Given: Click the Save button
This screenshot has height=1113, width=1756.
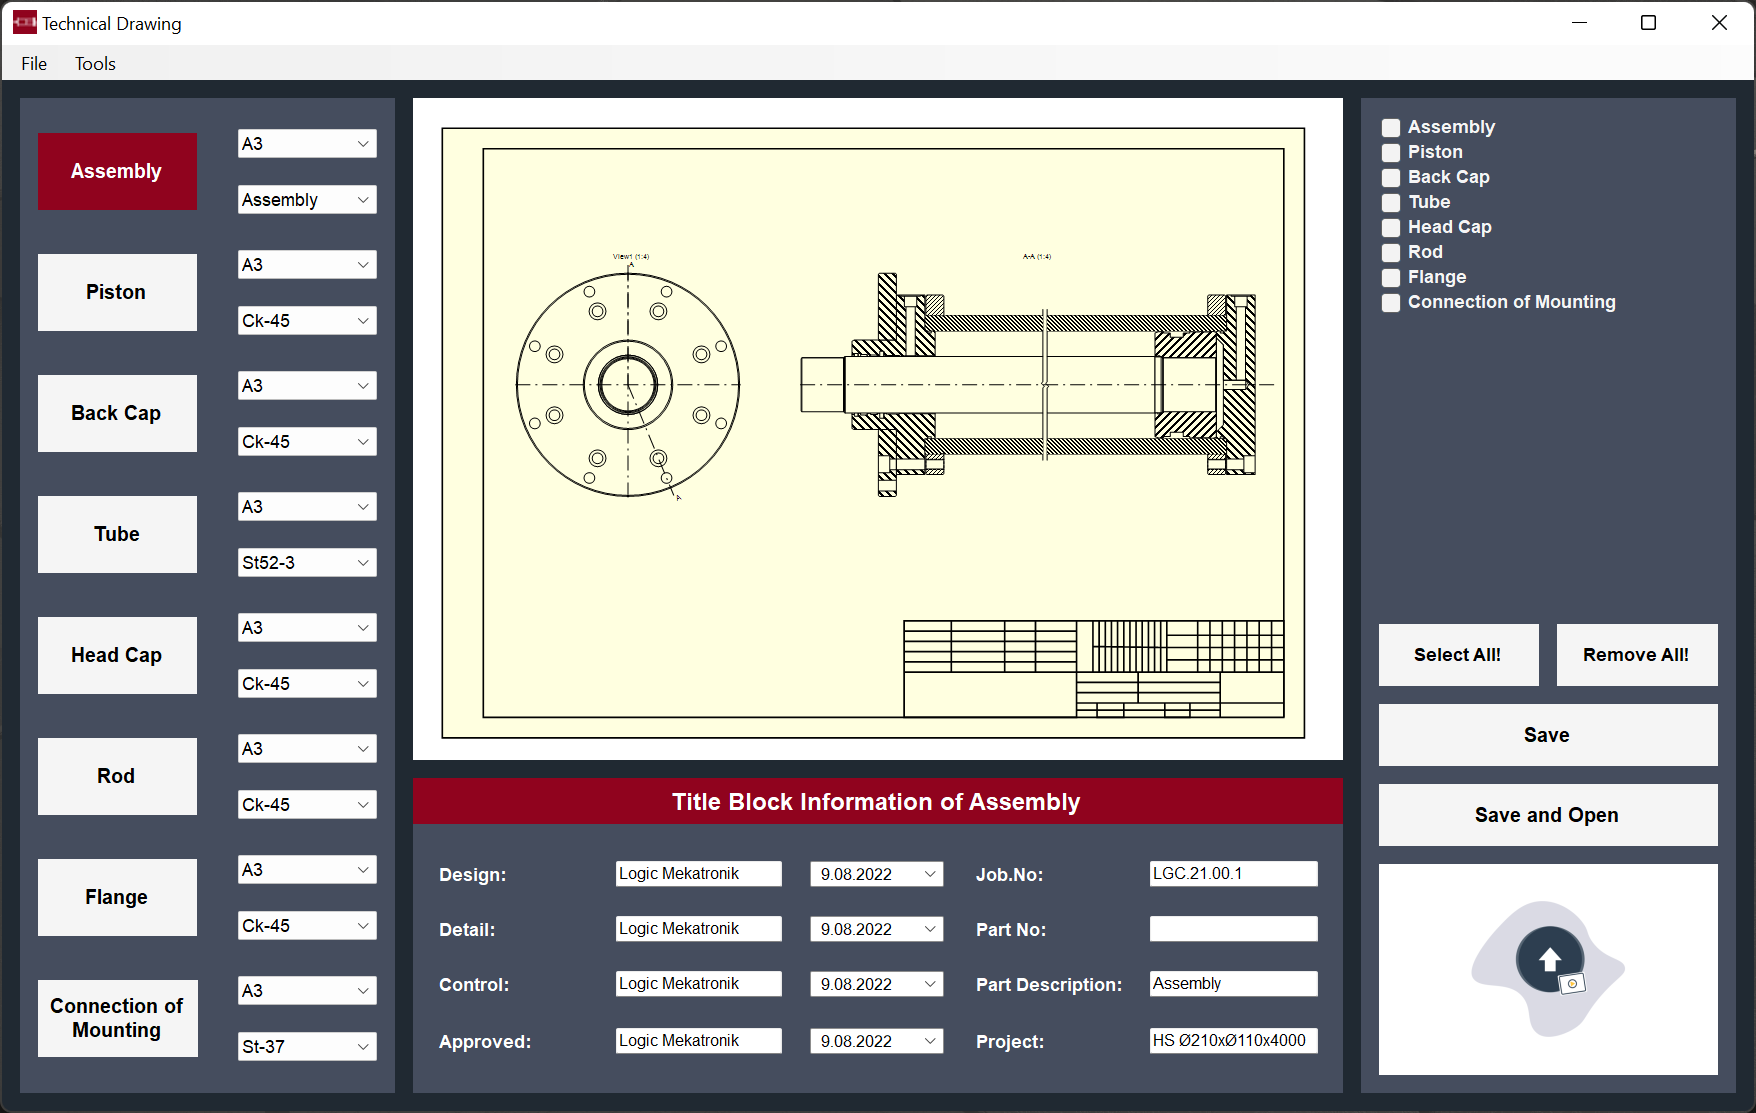Looking at the screenshot, I should coord(1548,735).
